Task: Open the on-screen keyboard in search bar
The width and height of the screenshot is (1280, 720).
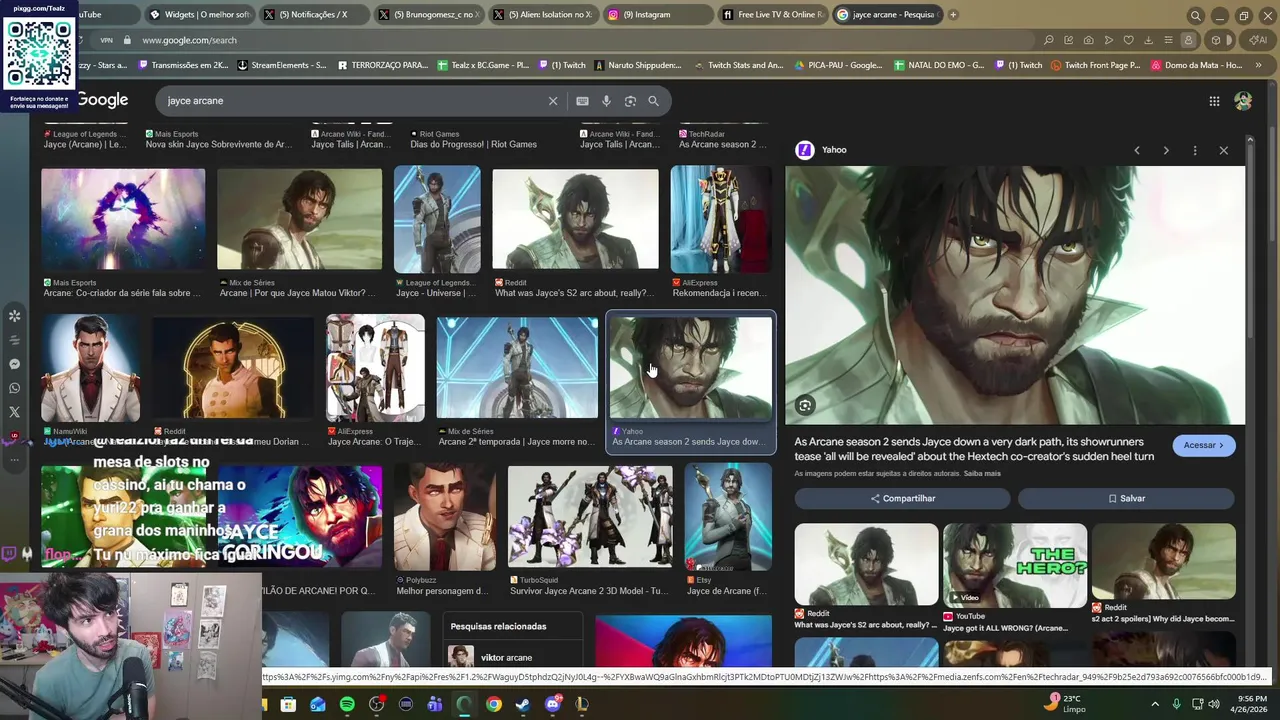Action: [582, 101]
